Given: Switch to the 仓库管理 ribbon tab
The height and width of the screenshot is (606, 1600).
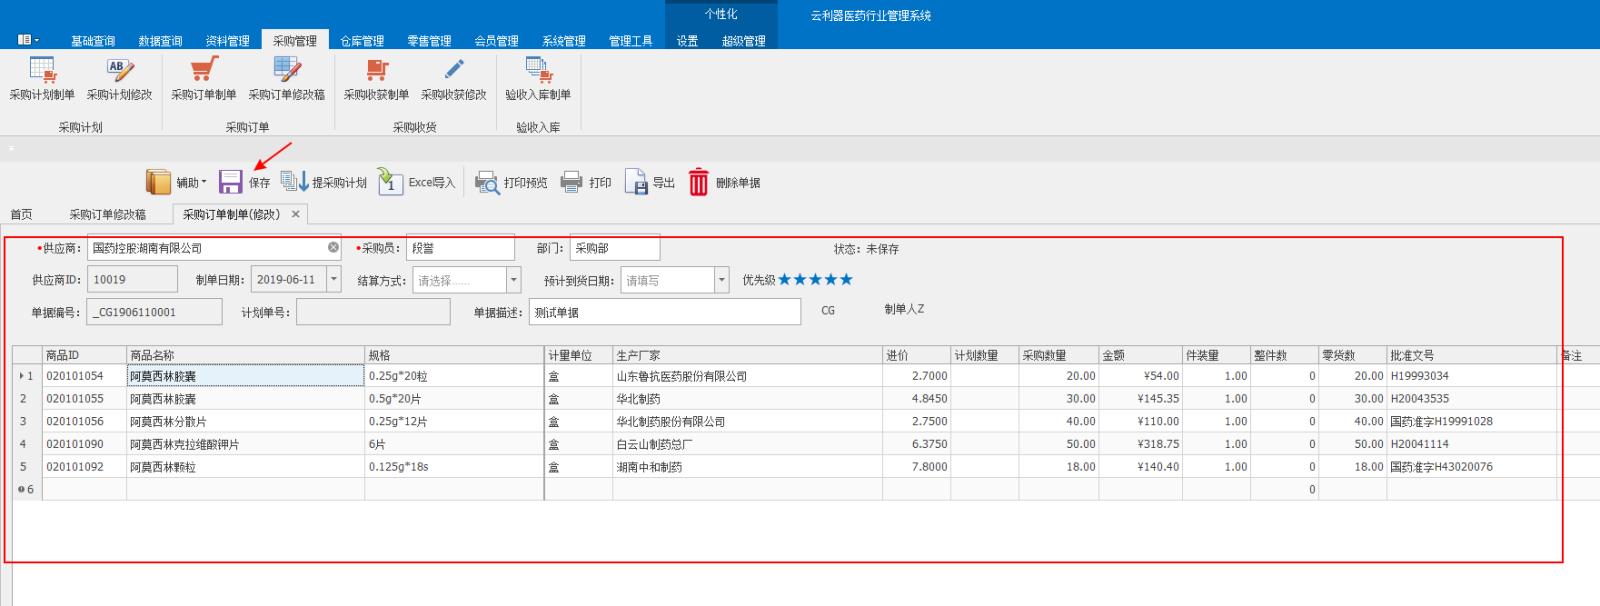Looking at the screenshot, I should pos(362,41).
